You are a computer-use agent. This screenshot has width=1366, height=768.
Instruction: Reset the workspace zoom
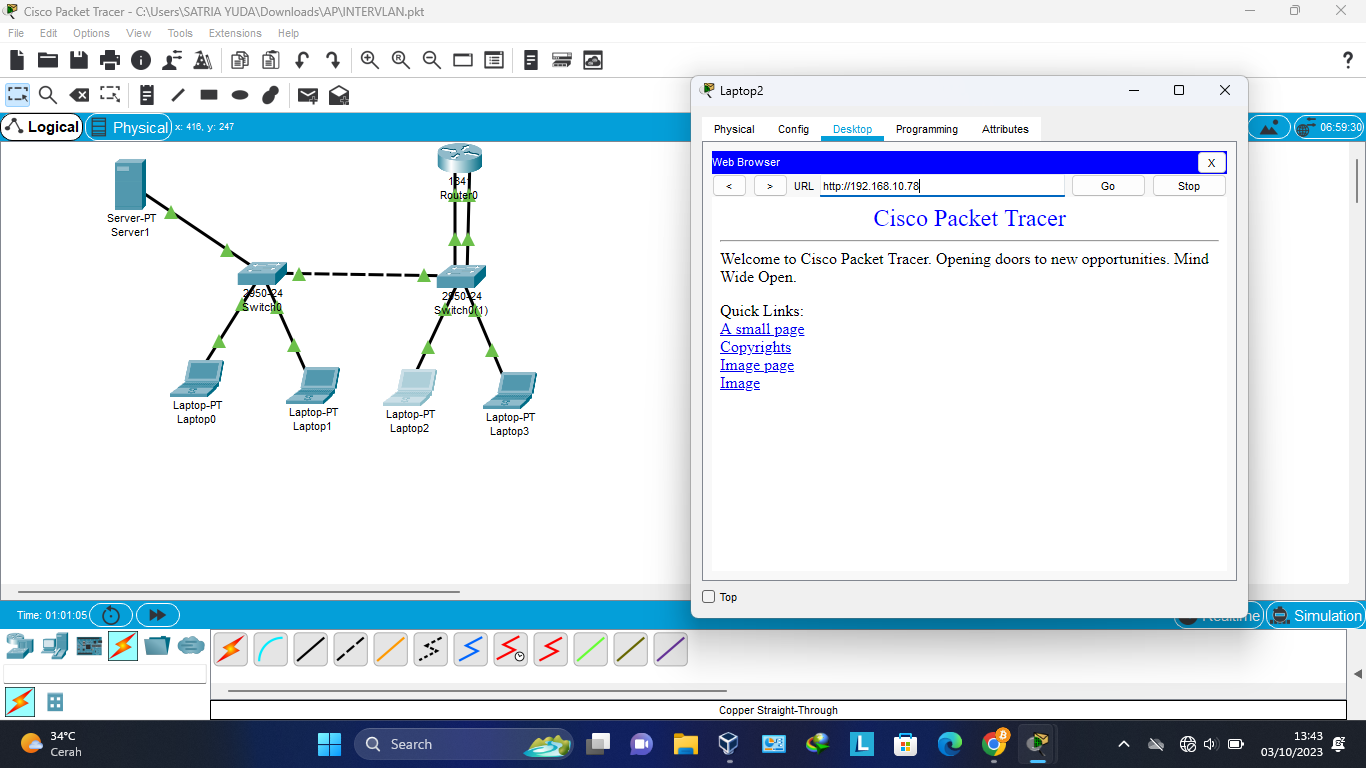click(x=401, y=60)
